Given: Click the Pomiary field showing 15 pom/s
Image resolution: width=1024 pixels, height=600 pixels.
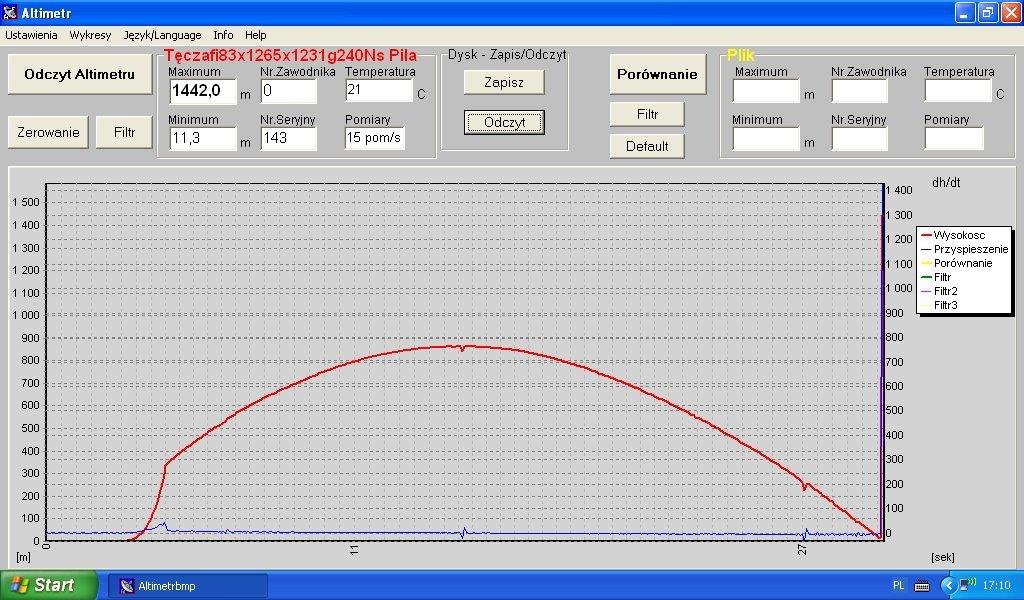Looking at the screenshot, I should tap(374, 138).
